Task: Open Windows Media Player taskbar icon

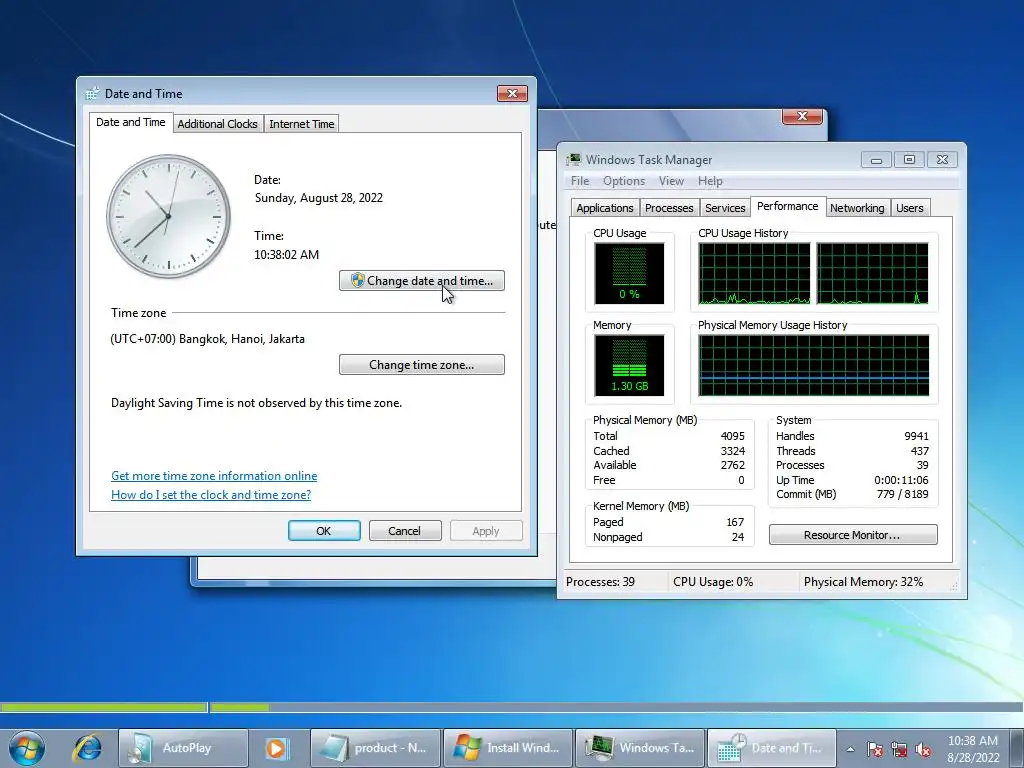Action: tap(276, 748)
